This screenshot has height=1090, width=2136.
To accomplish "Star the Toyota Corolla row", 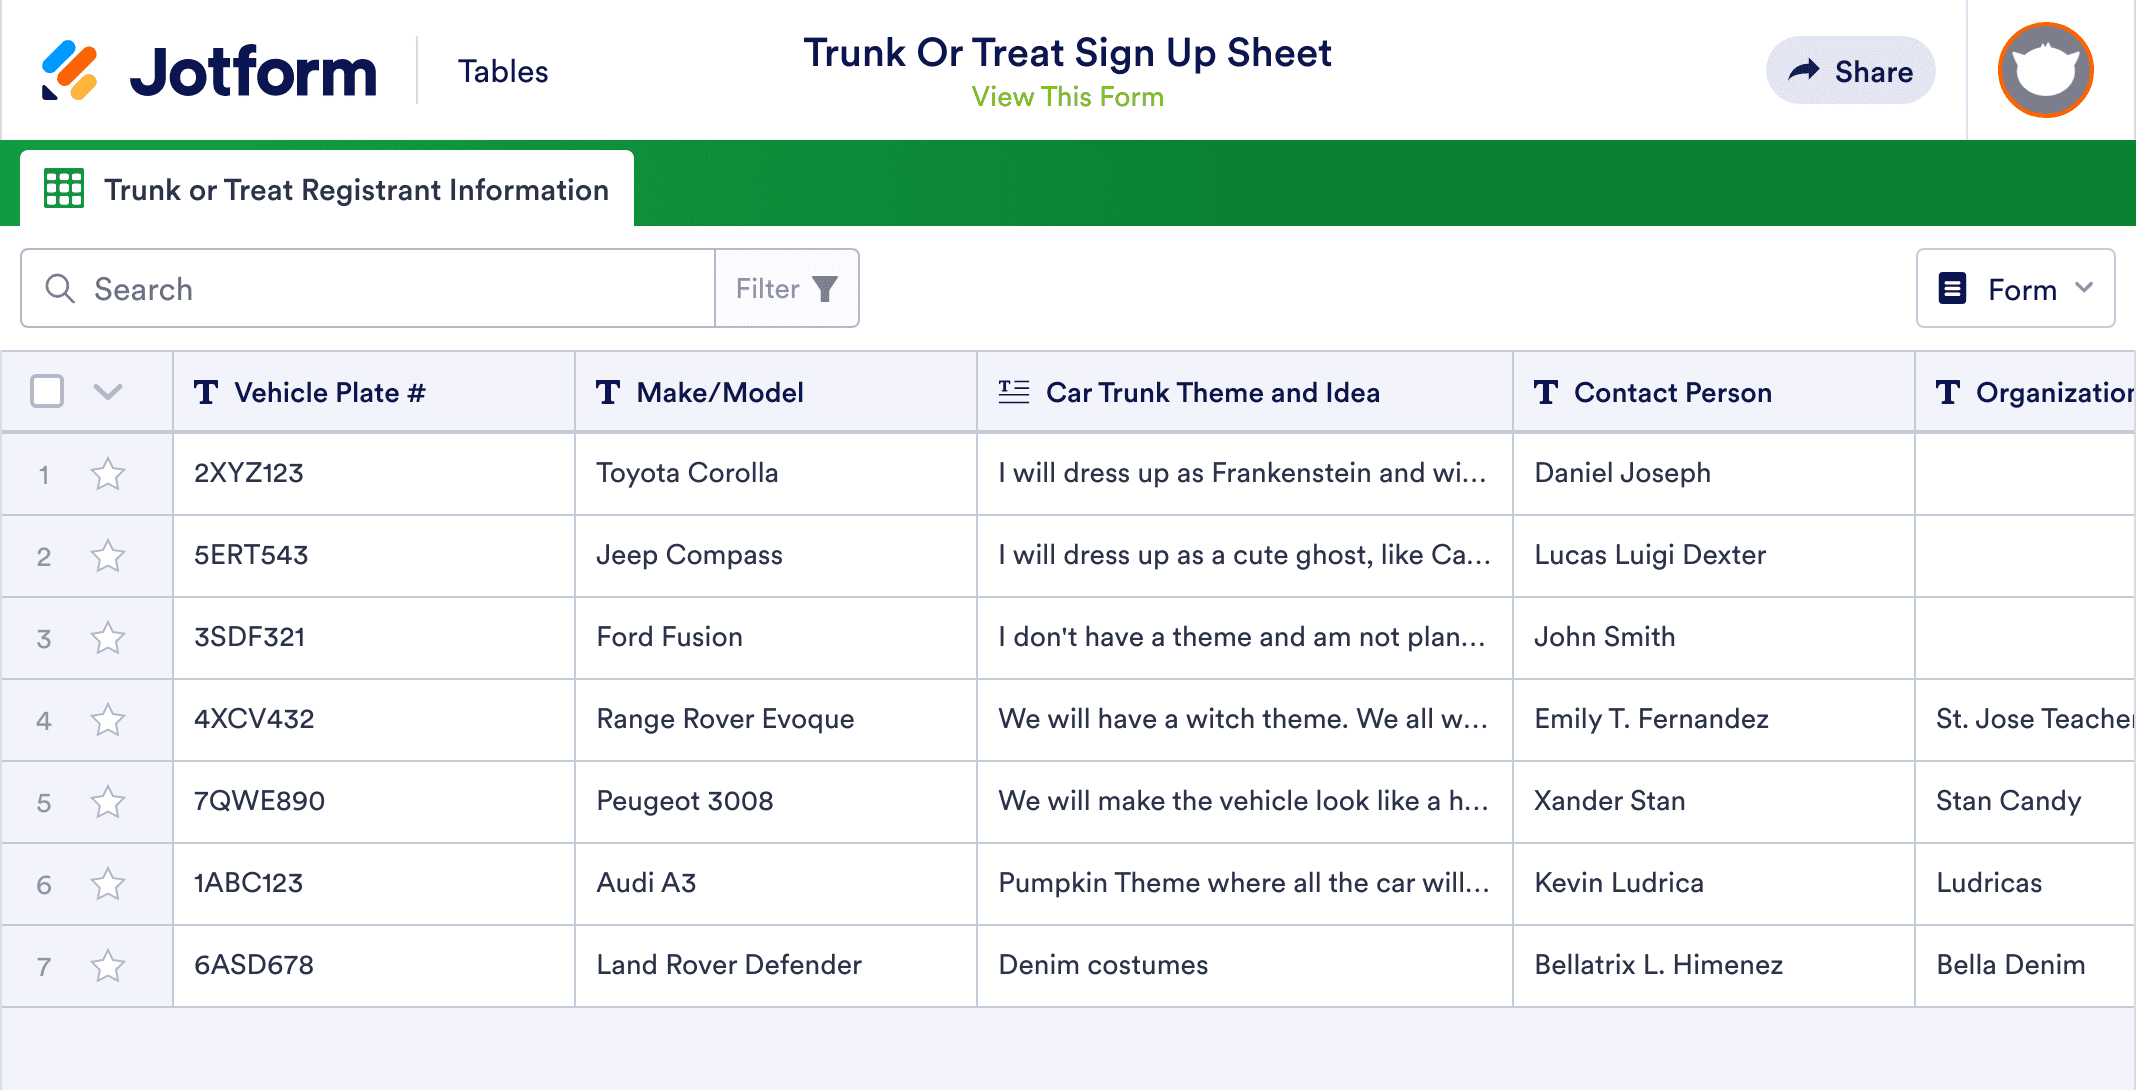I will pyautogui.click(x=108, y=474).
